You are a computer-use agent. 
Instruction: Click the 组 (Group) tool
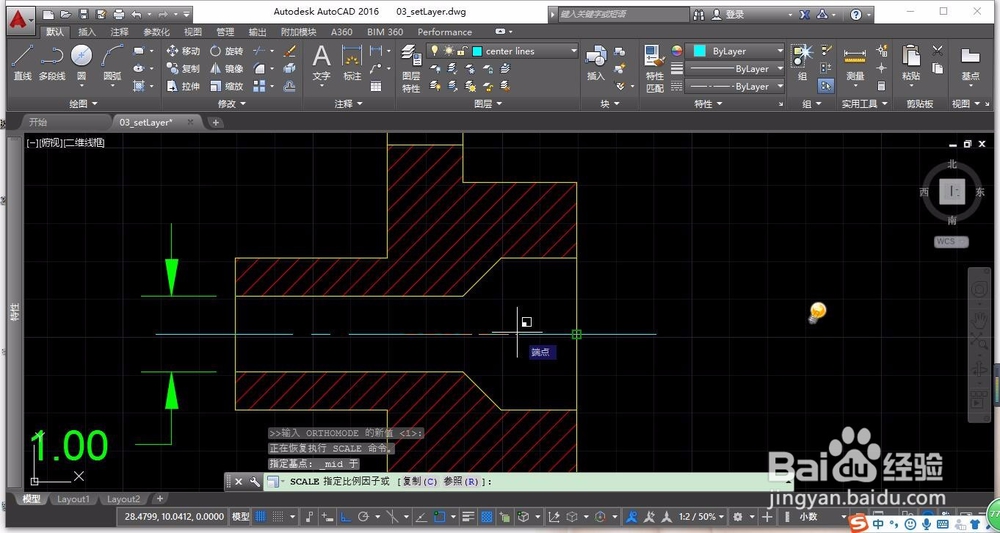coord(802,63)
